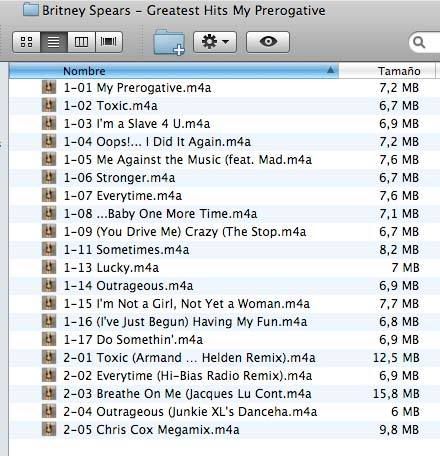Click the 8,2 MB size value

tap(399, 250)
